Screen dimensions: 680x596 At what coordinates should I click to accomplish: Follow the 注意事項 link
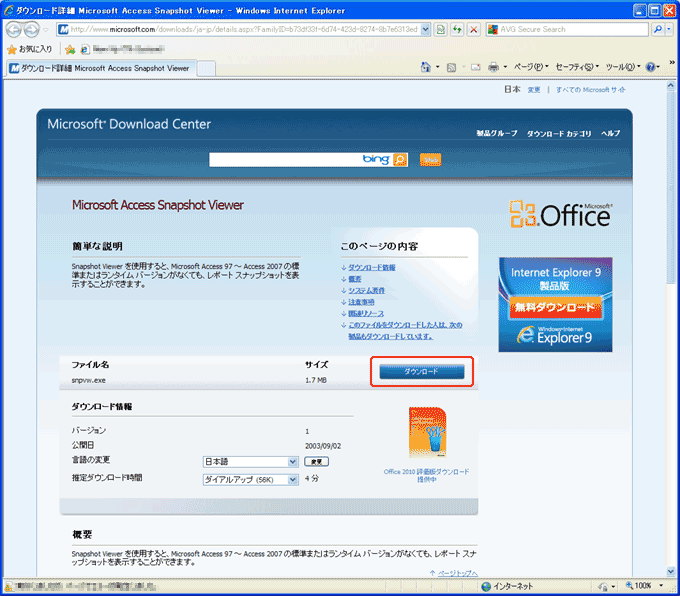click(x=361, y=302)
